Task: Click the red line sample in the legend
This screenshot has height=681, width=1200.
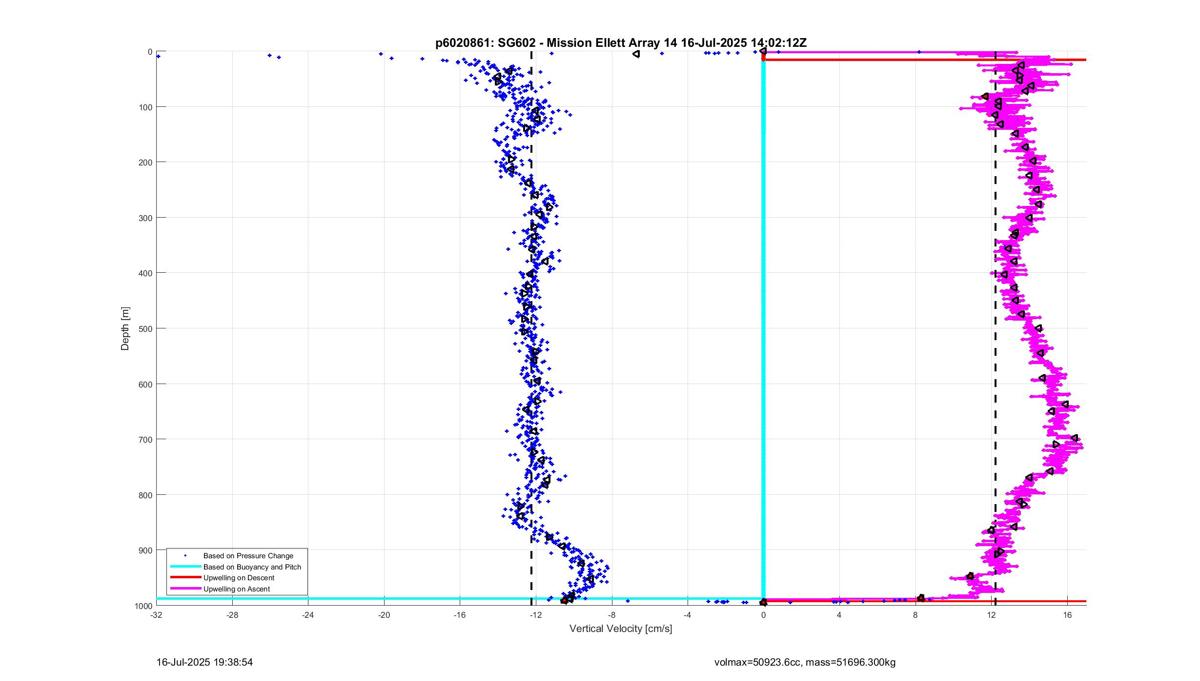Action: click(x=183, y=578)
